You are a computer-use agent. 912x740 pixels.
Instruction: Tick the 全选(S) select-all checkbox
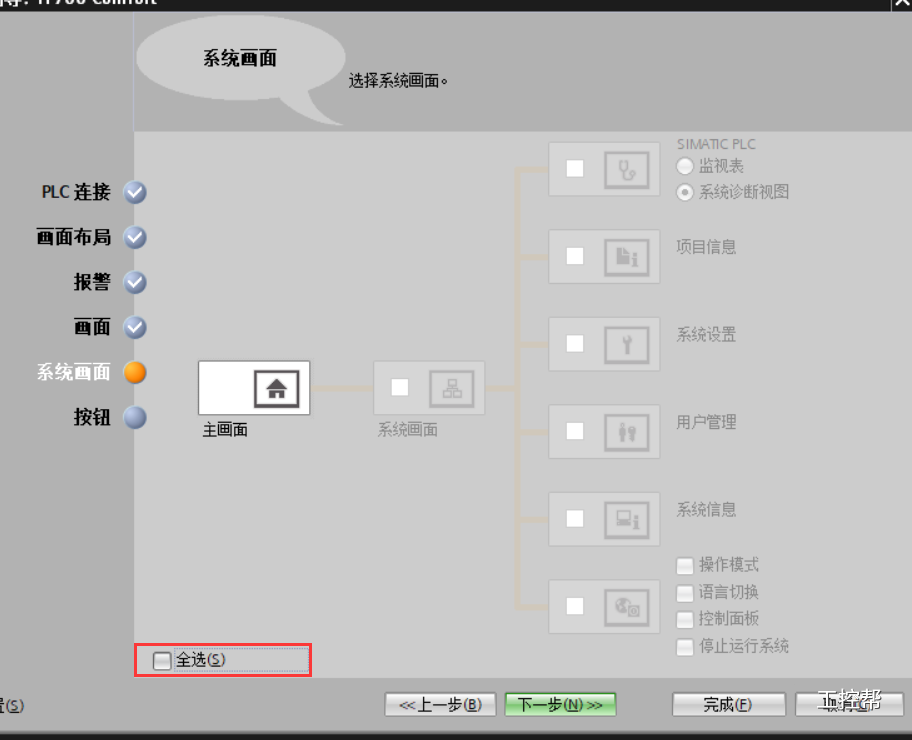162,660
